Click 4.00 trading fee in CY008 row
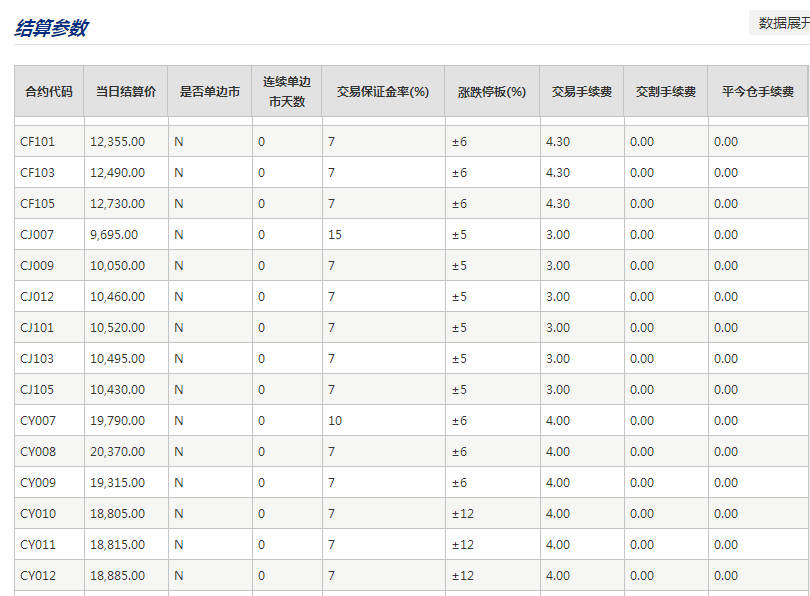810x596 pixels. click(558, 451)
